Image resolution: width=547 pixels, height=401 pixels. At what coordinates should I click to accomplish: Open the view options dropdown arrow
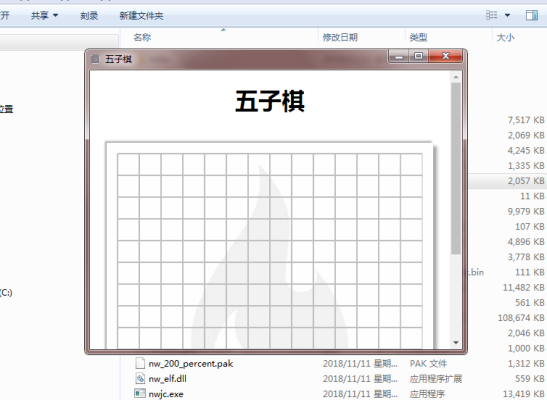coord(508,15)
